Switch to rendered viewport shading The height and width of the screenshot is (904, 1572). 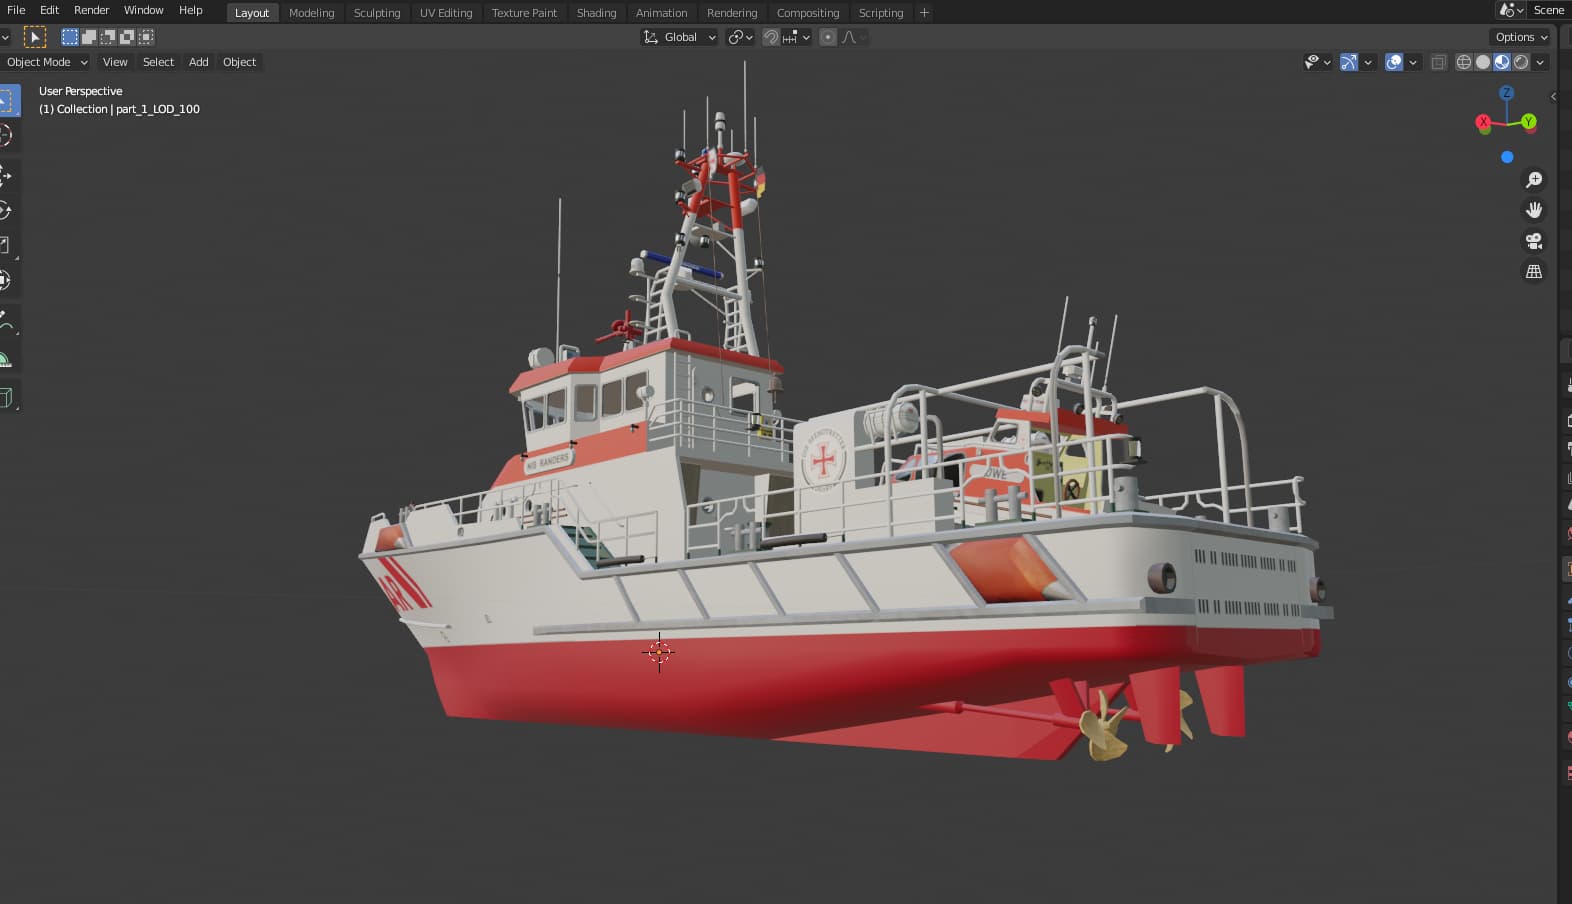[x=1521, y=62]
